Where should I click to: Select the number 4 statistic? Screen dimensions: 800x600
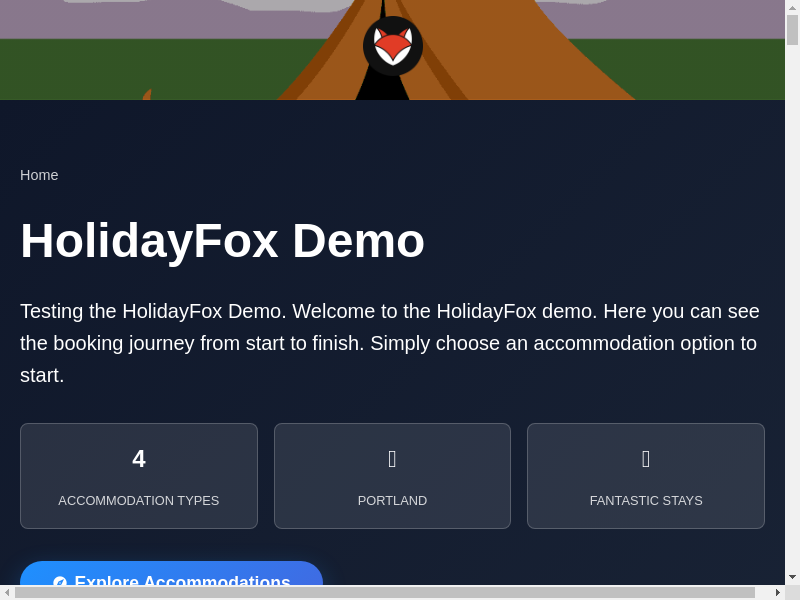[x=139, y=459]
